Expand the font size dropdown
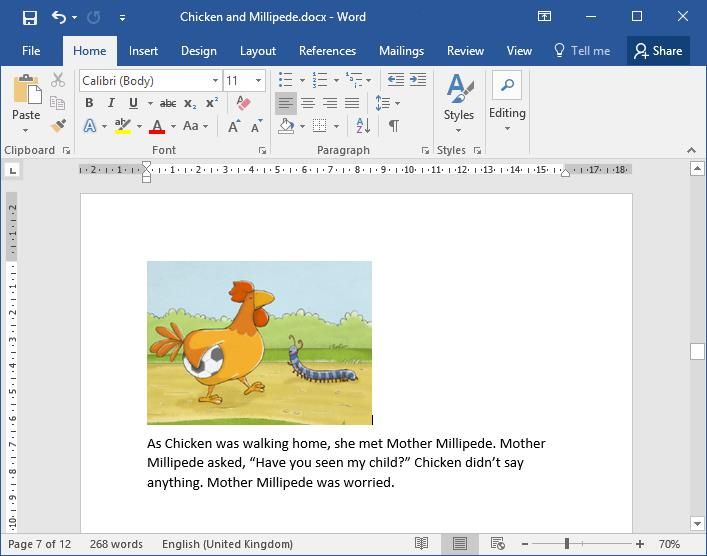 tap(258, 81)
